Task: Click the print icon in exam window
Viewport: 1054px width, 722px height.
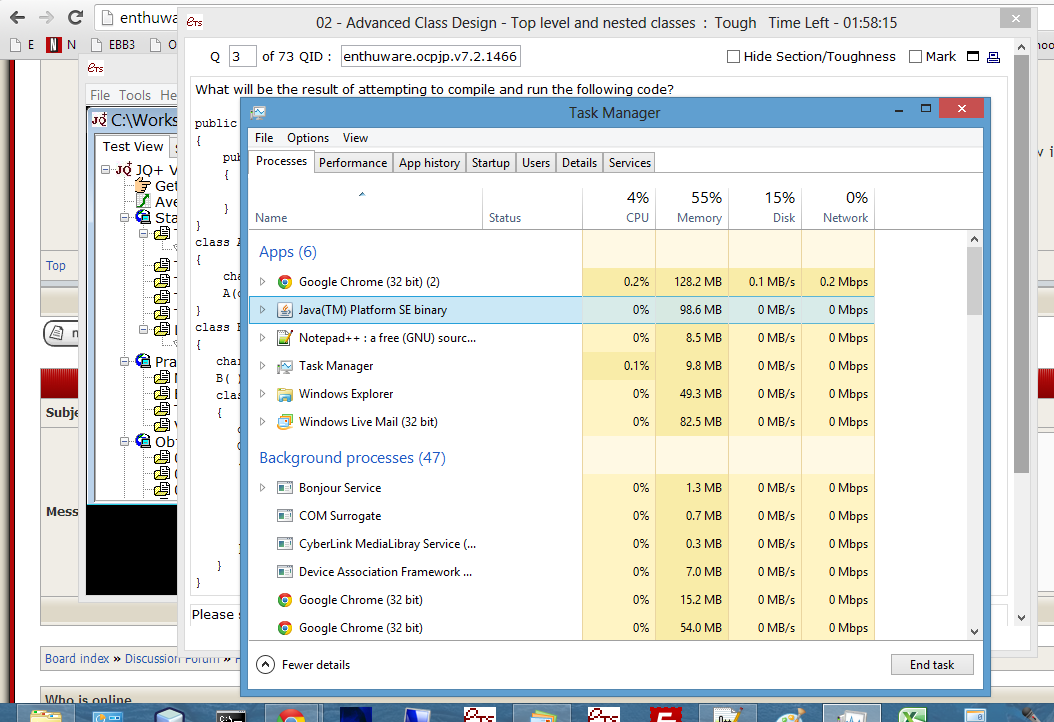Action: pyautogui.click(x=994, y=57)
